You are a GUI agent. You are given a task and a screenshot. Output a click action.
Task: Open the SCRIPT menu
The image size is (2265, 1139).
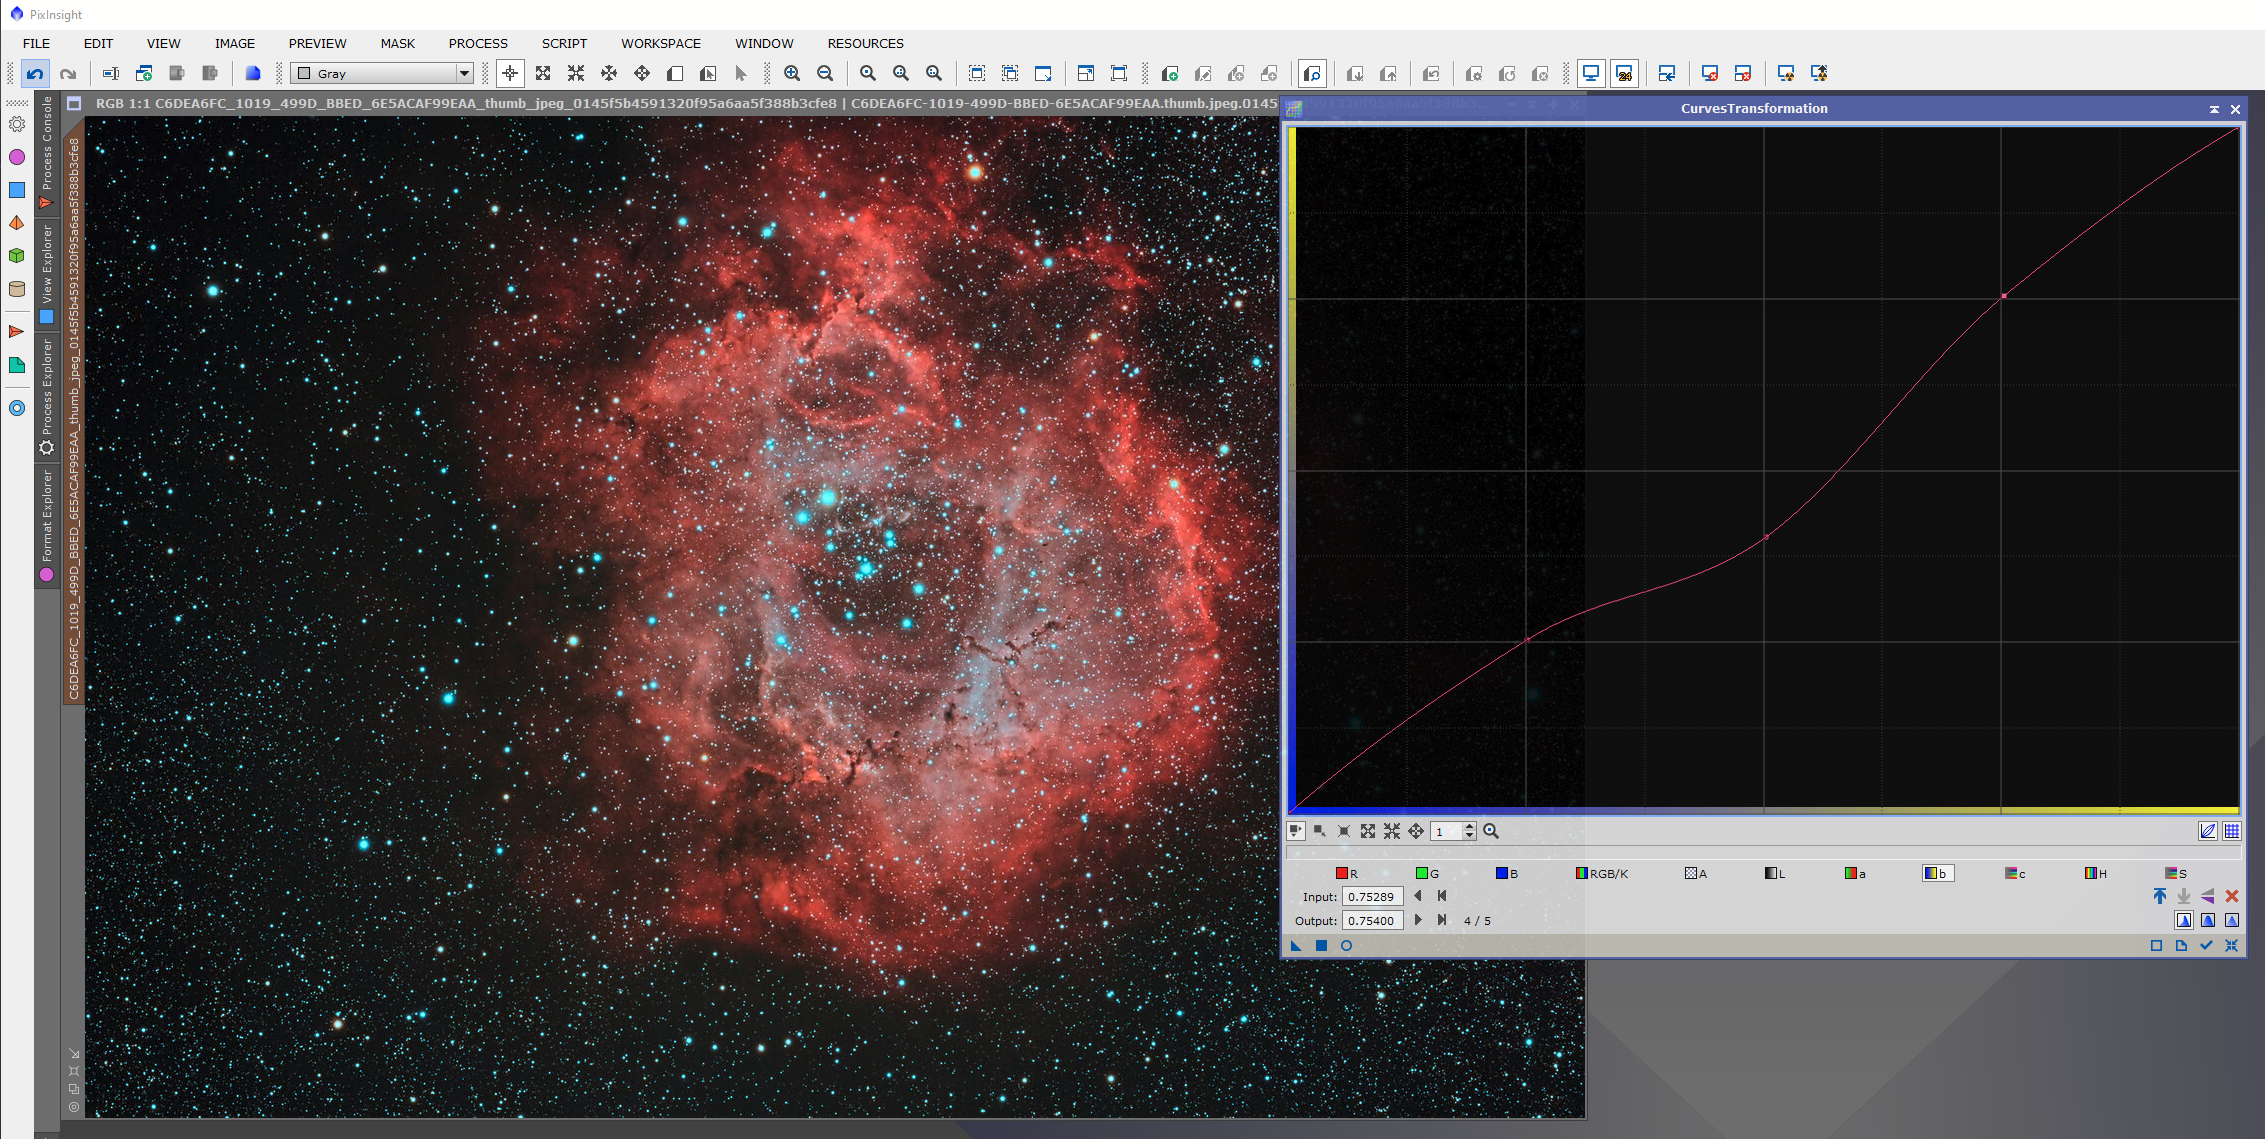564,43
